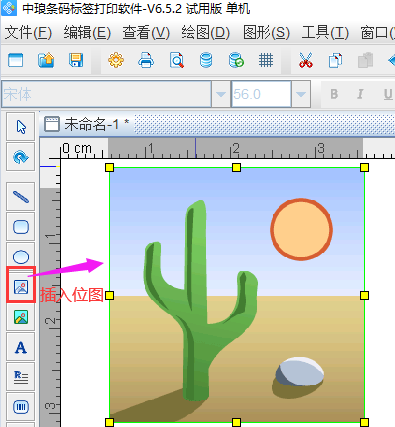Toggle the grid display icon

pyautogui.click(x=266, y=60)
